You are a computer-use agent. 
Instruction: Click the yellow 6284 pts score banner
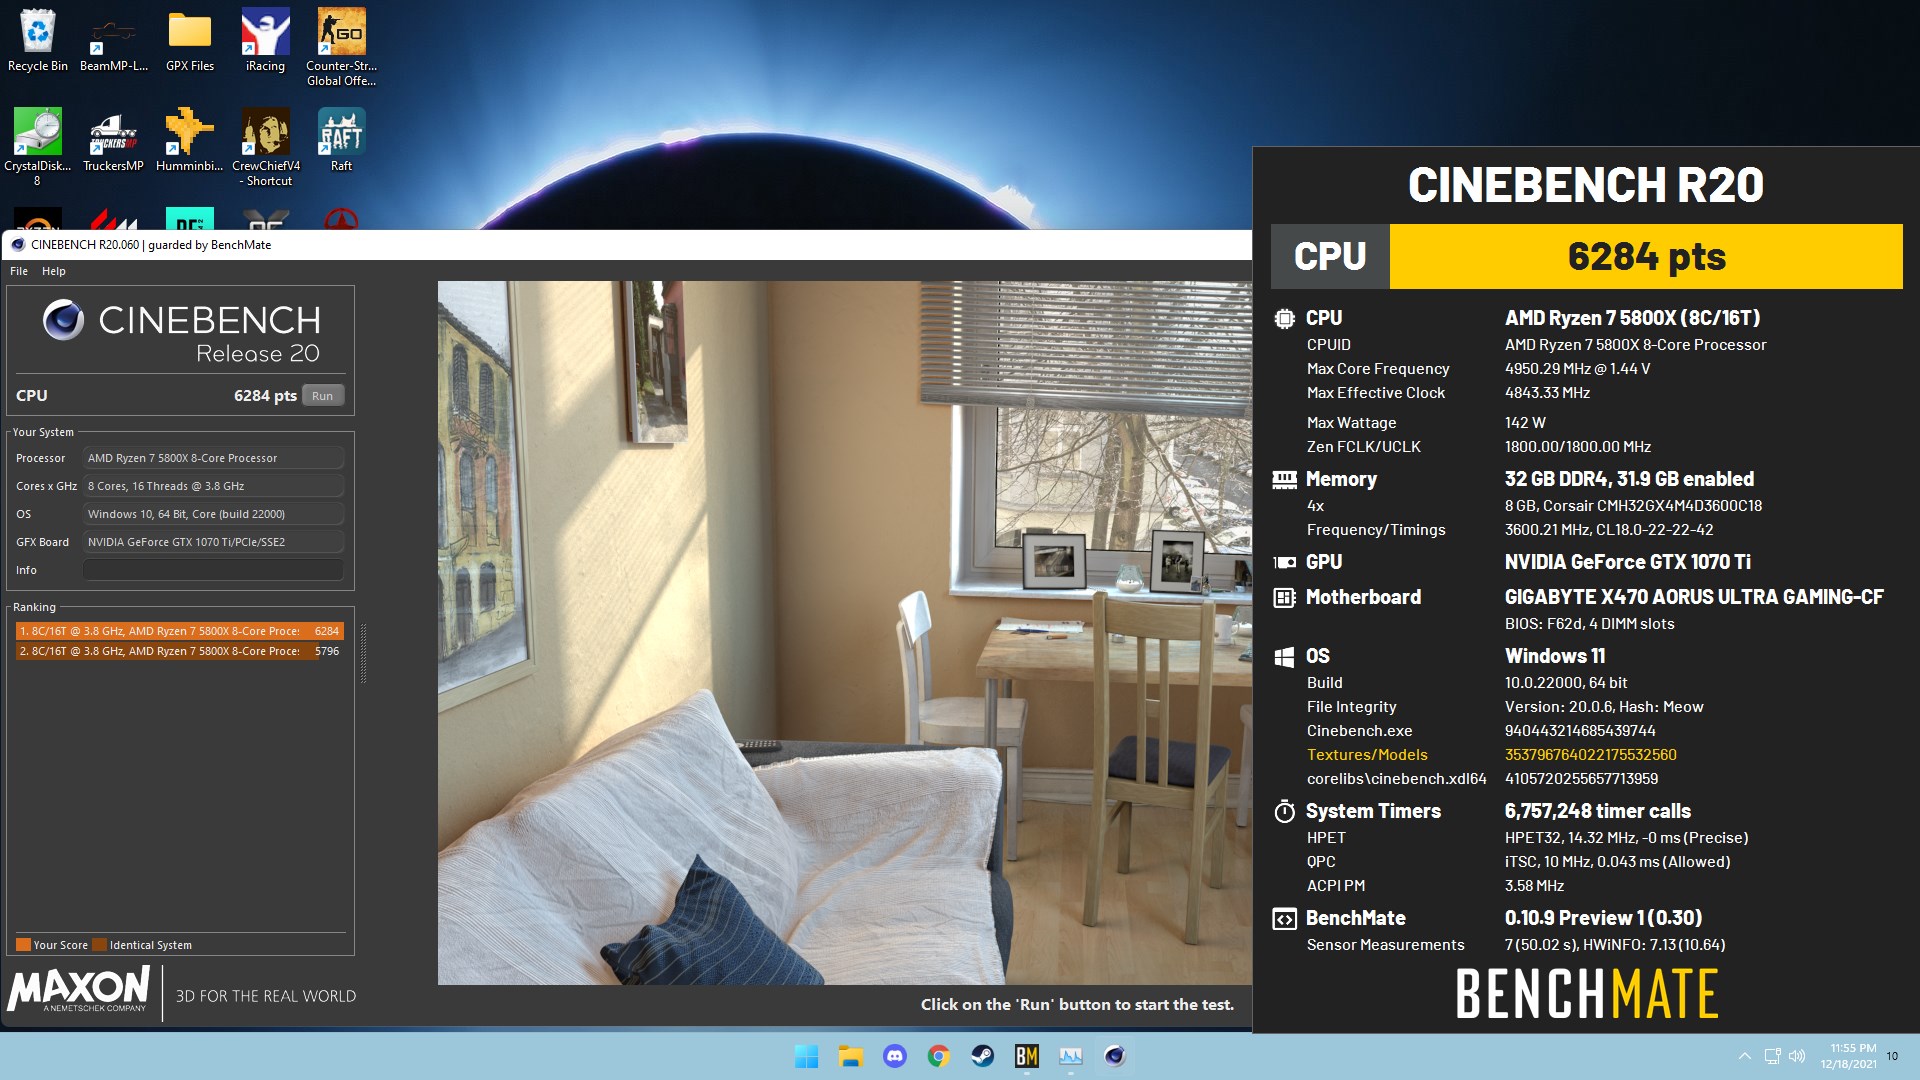tap(1646, 257)
